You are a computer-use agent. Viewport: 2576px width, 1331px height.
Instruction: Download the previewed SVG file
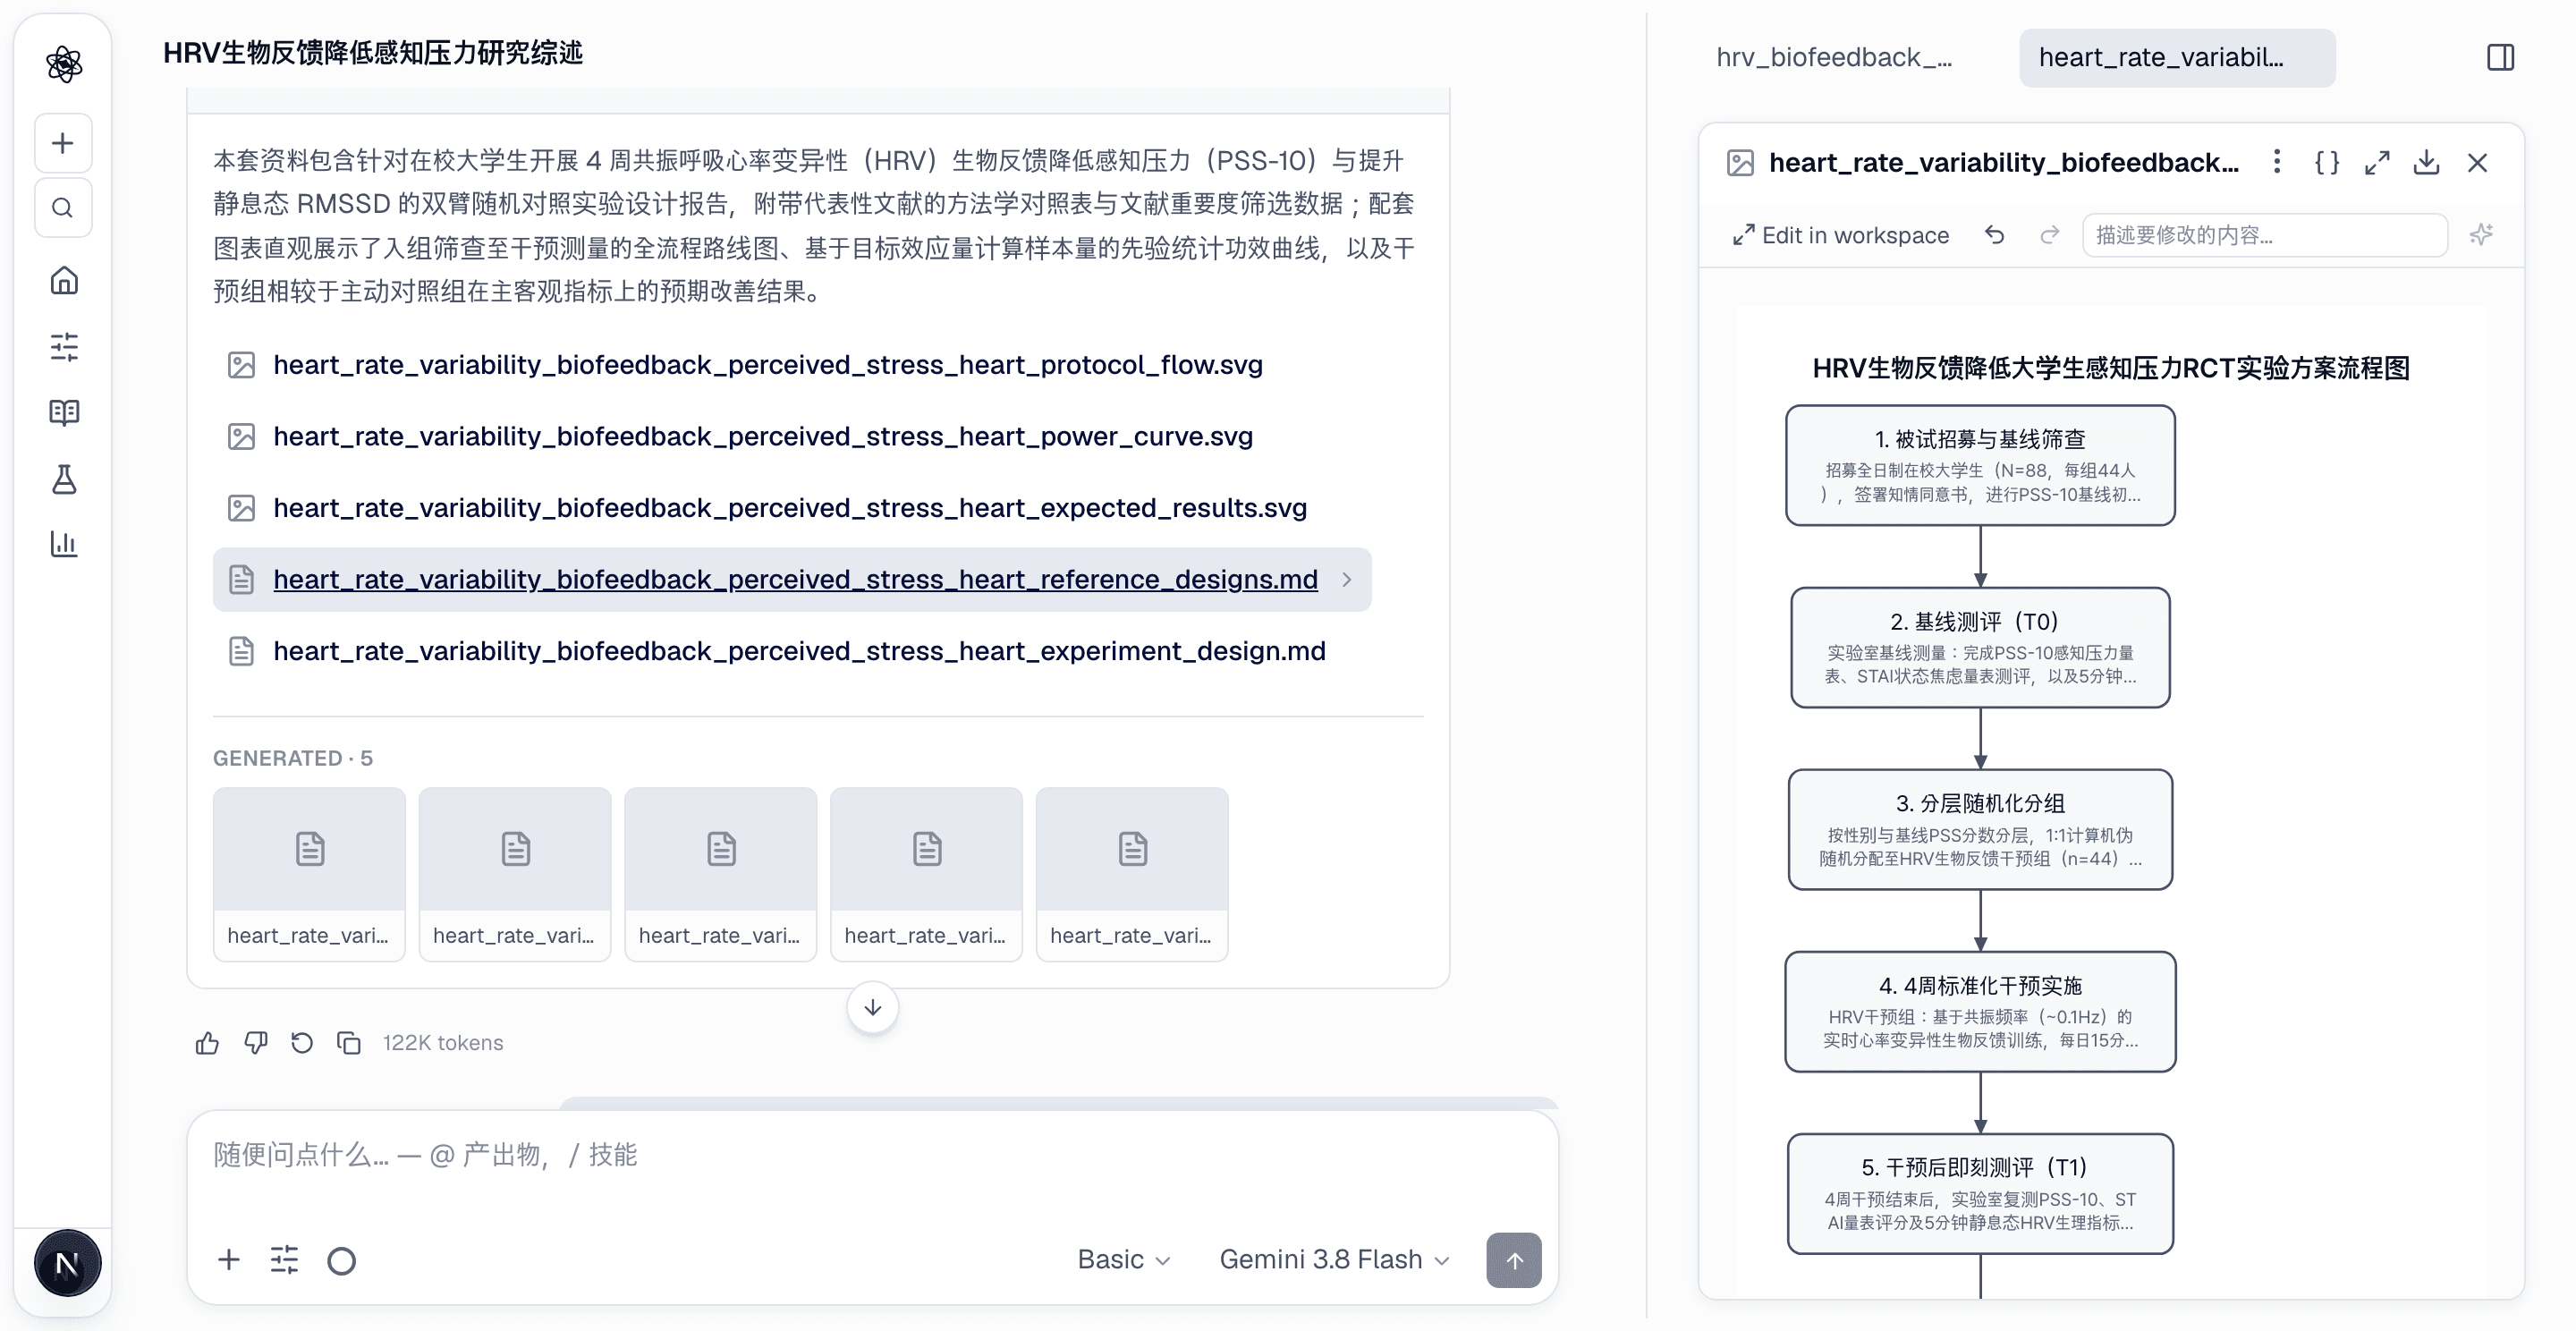(2427, 162)
